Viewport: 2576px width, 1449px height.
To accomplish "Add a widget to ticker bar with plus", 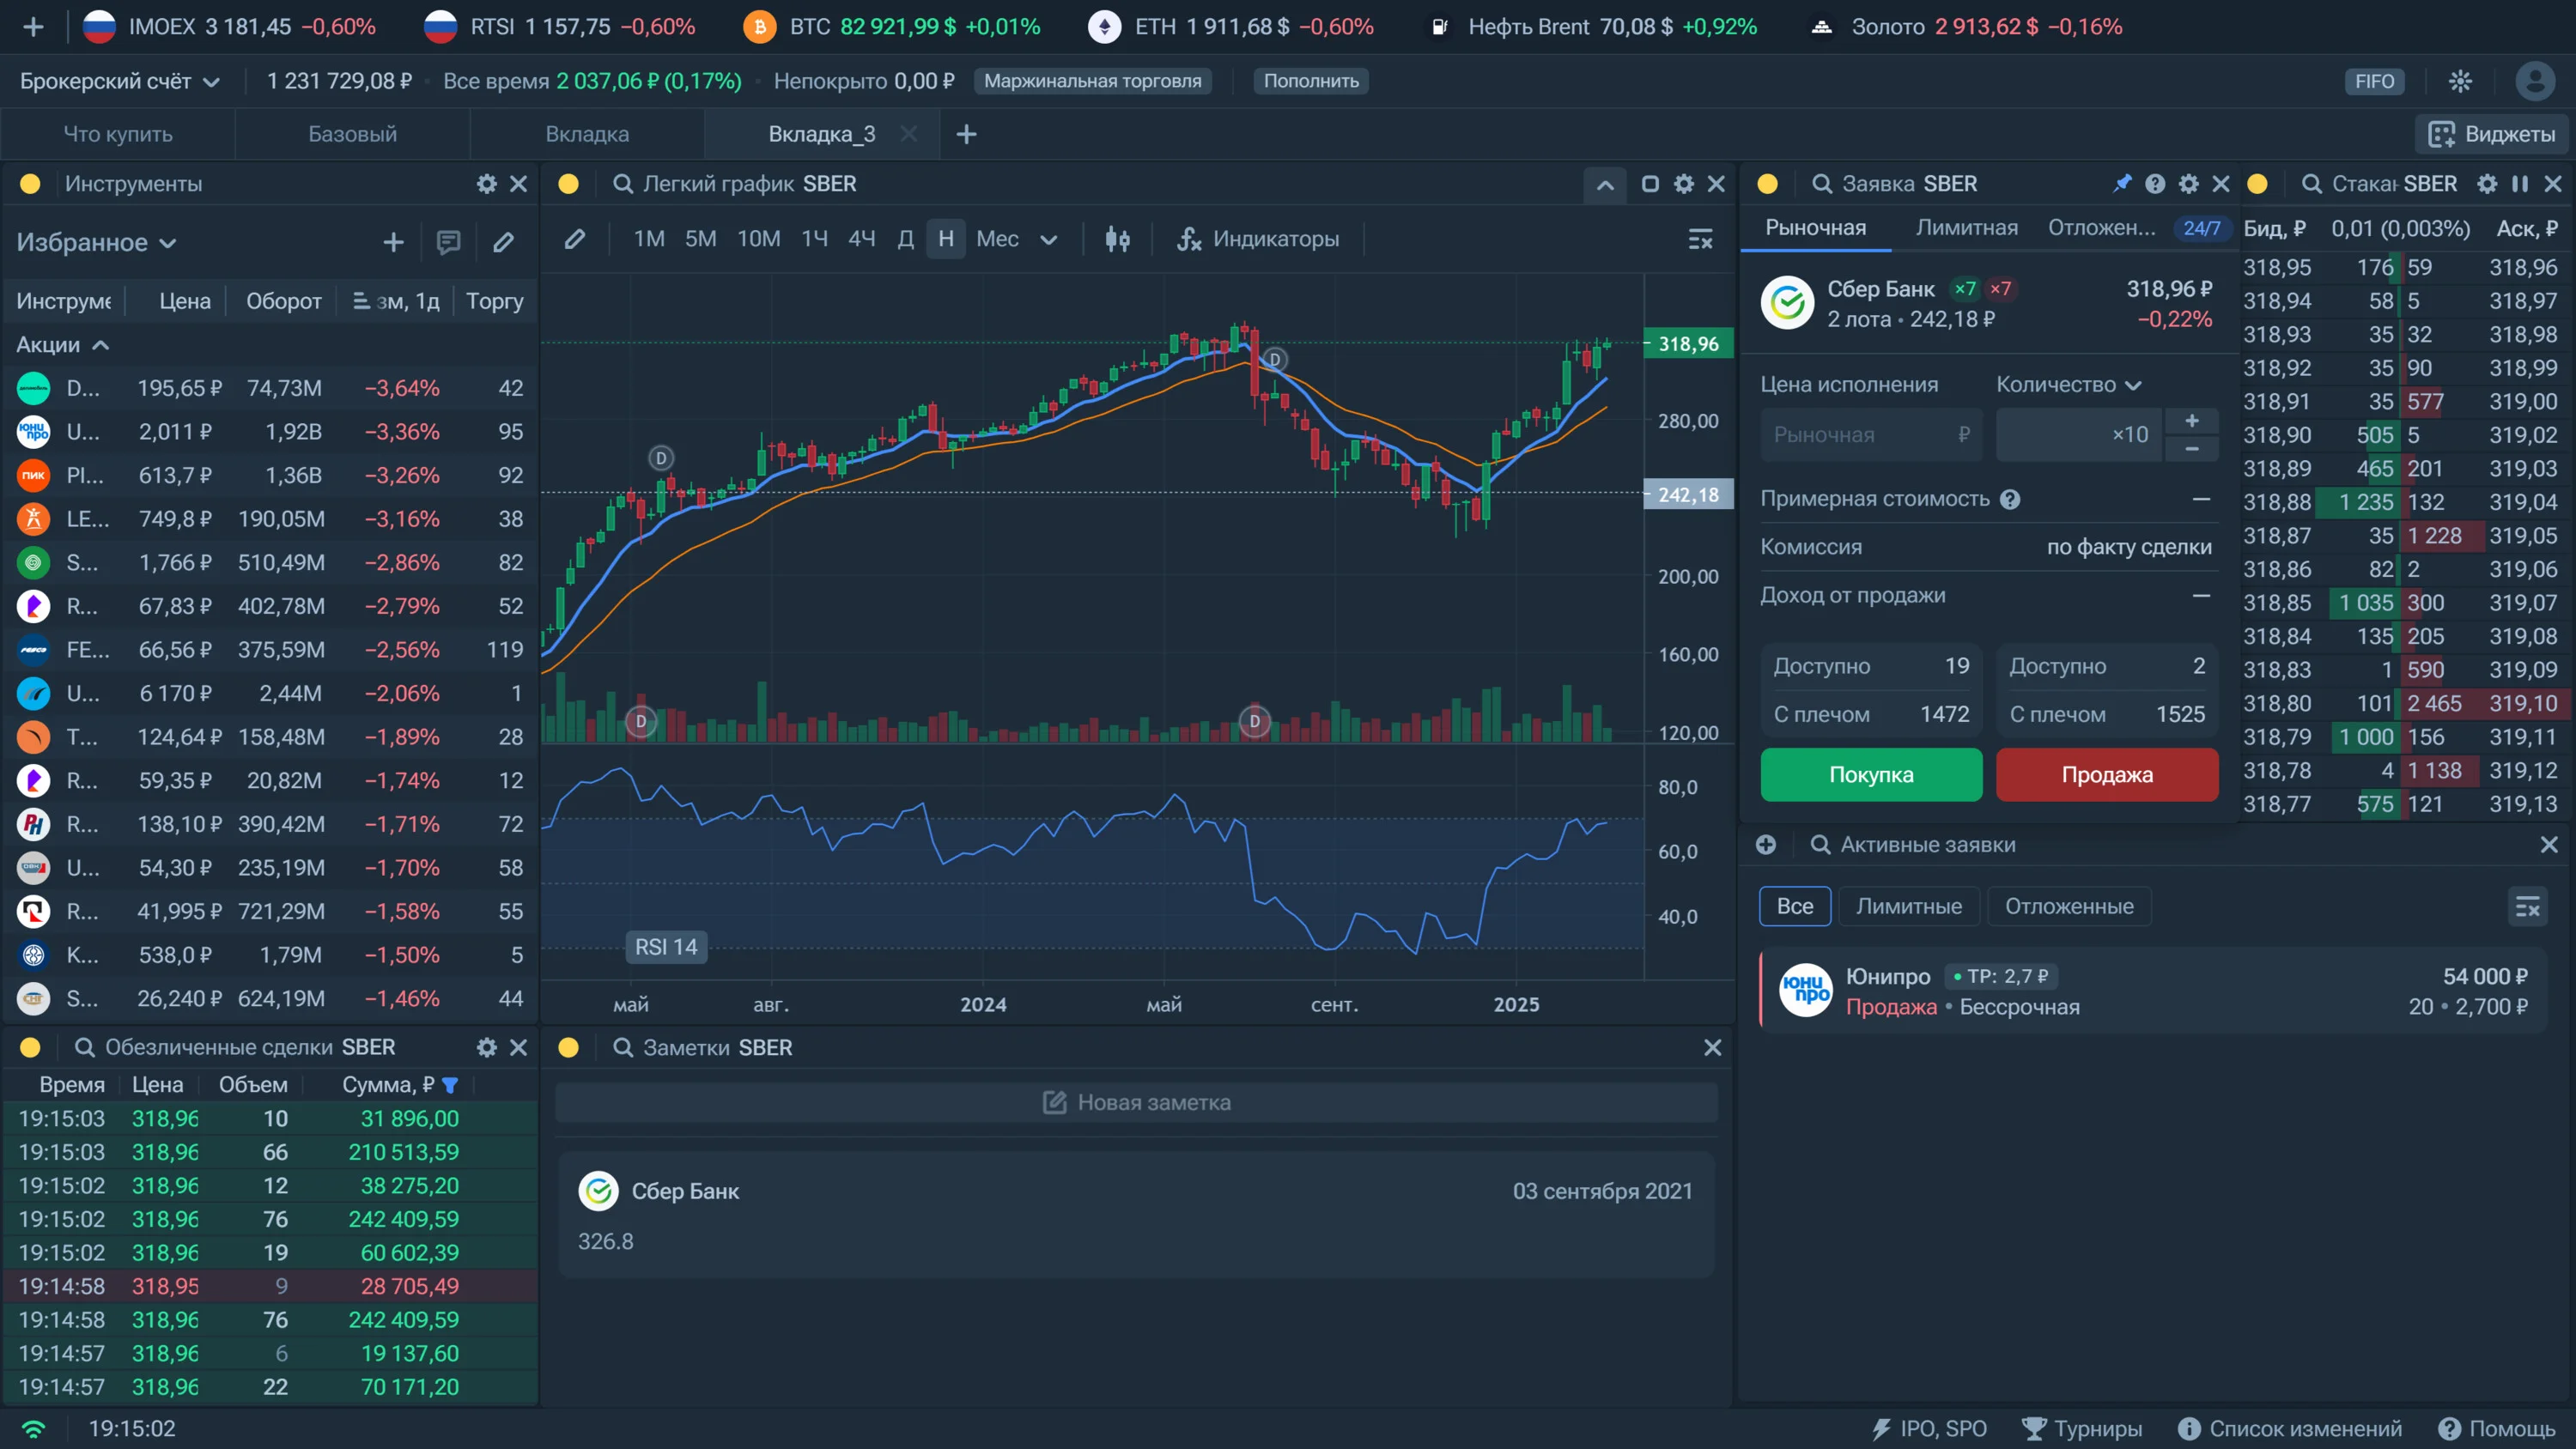I will point(33,27).
